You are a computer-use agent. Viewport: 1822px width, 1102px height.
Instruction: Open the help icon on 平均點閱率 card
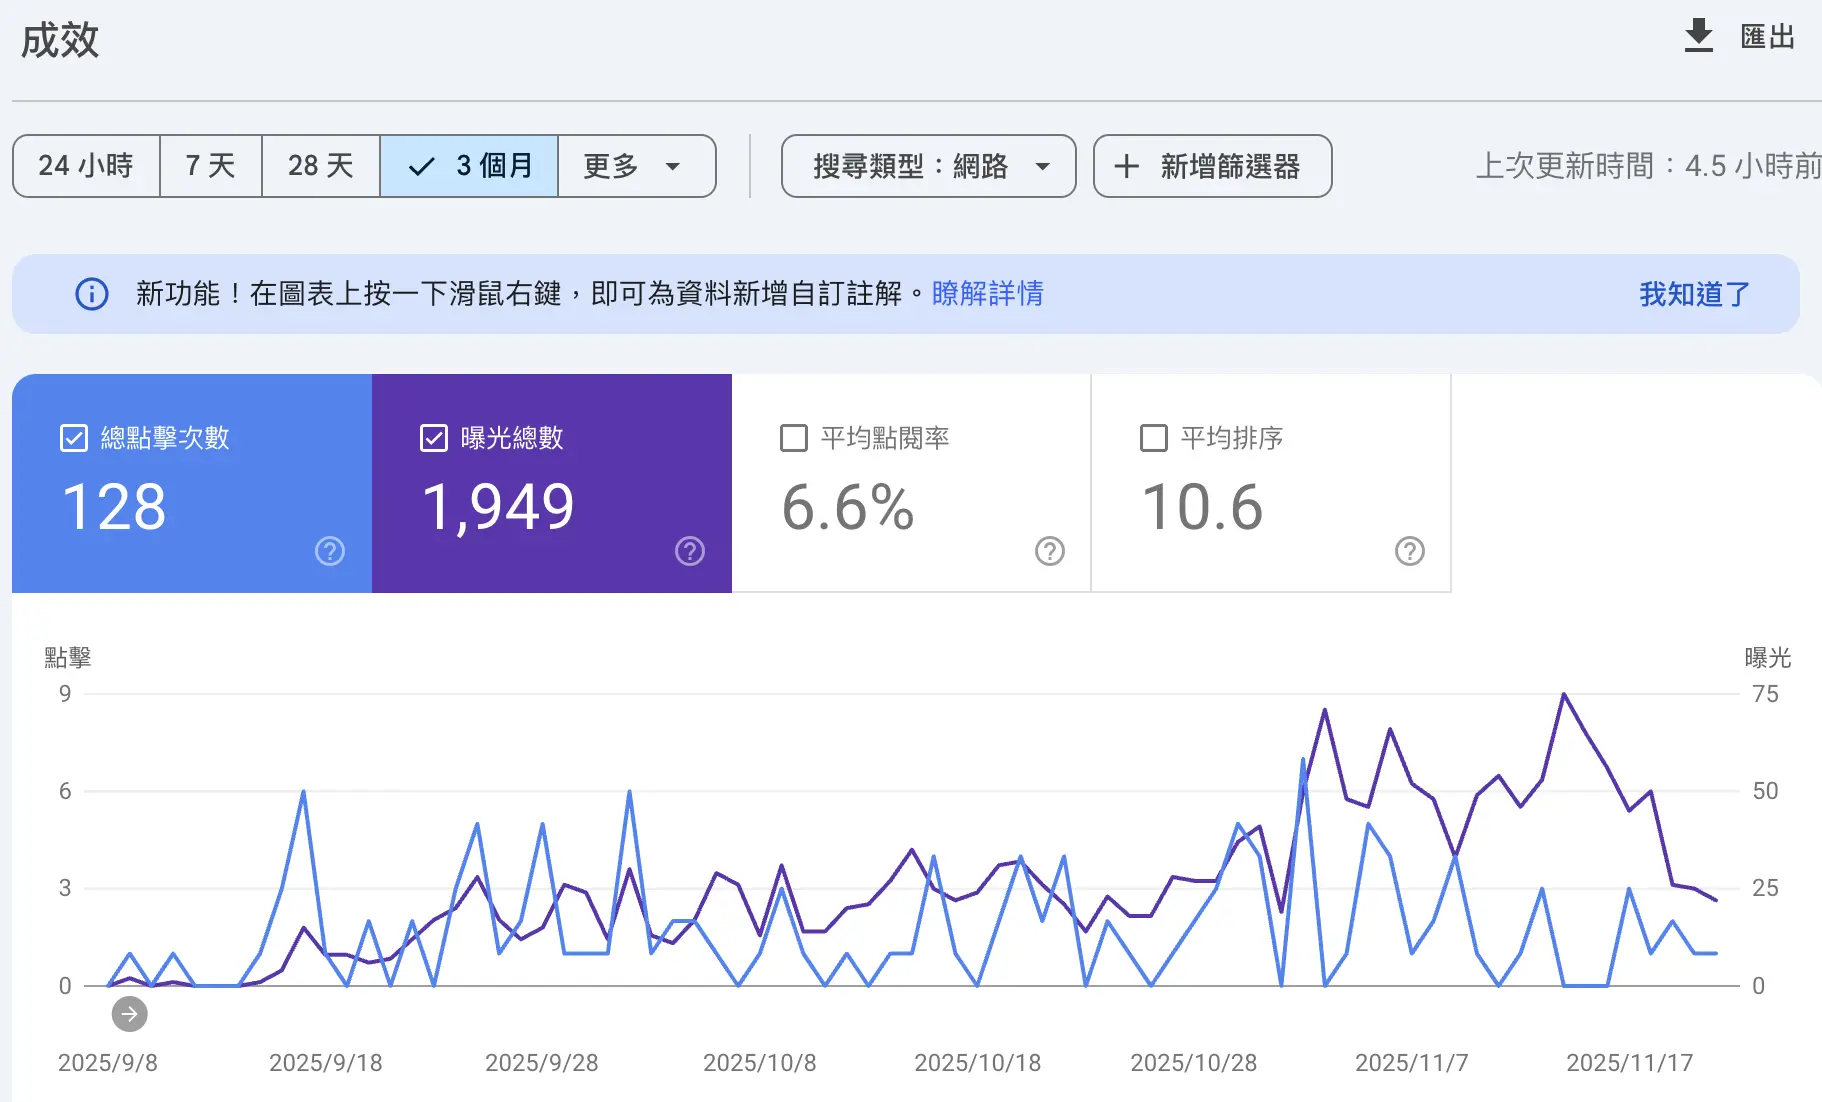1049,551
